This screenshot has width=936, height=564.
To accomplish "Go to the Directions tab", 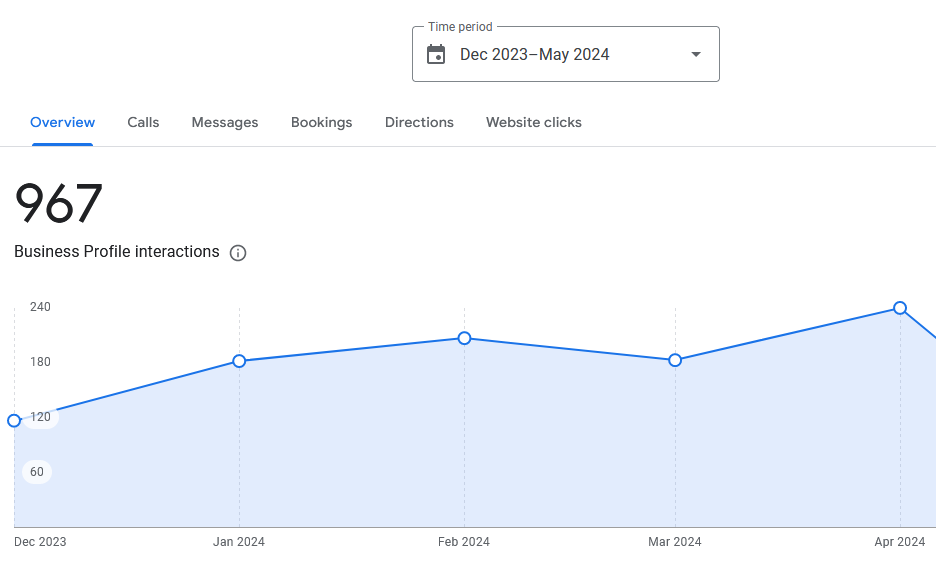I will tap(419, 122).
